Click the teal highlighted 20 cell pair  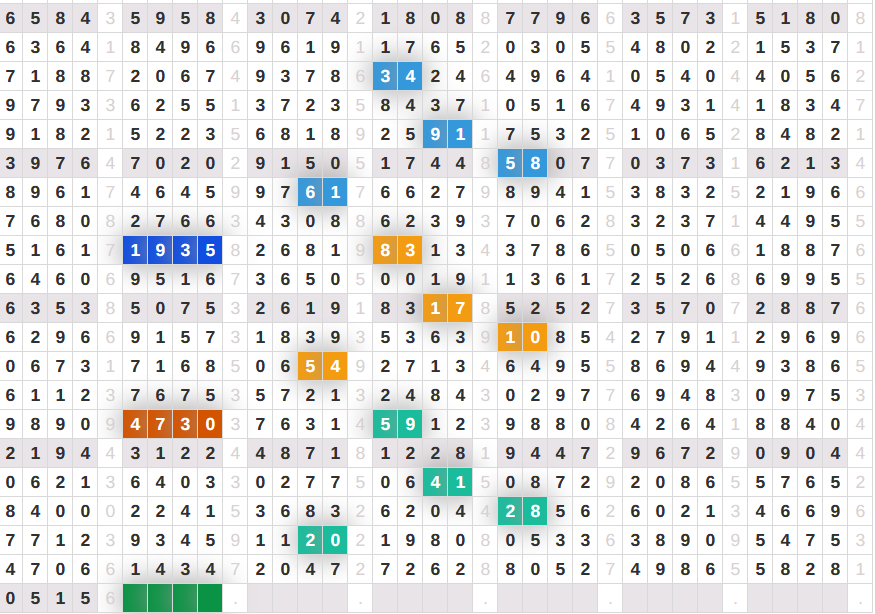click(x=322, y=540)
